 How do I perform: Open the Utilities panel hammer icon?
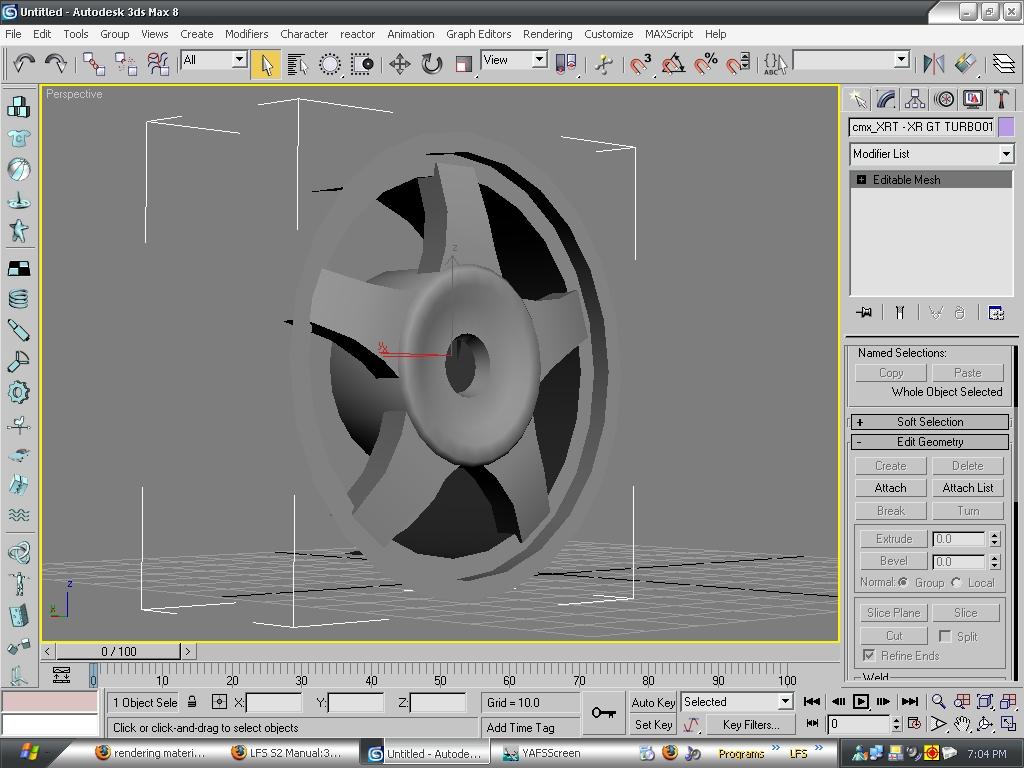tap(1001, 99)
